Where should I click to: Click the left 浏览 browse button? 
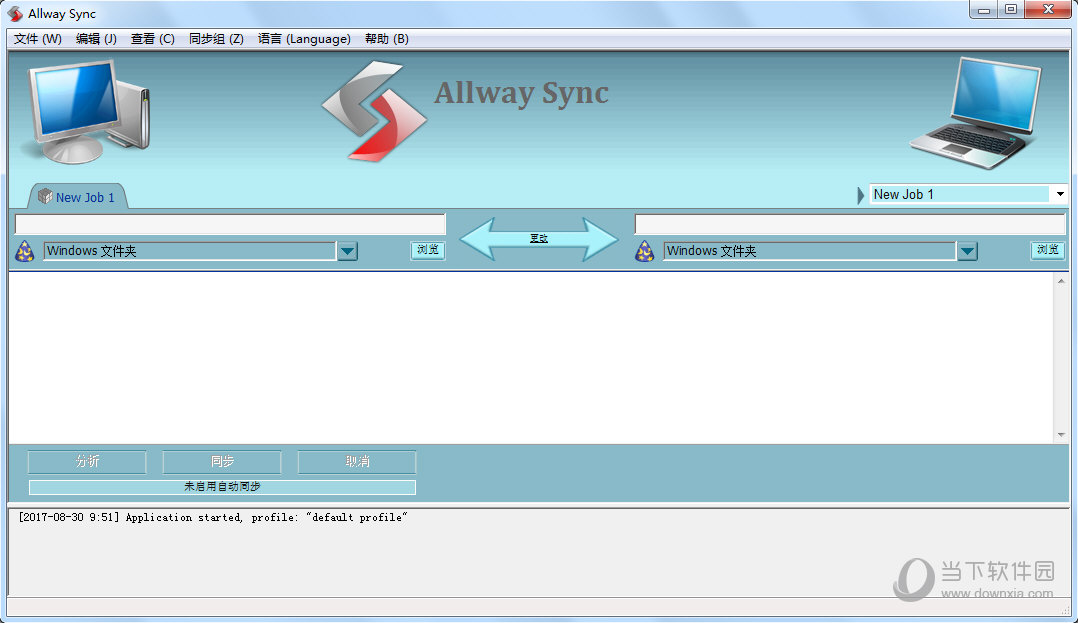point(428,250)
